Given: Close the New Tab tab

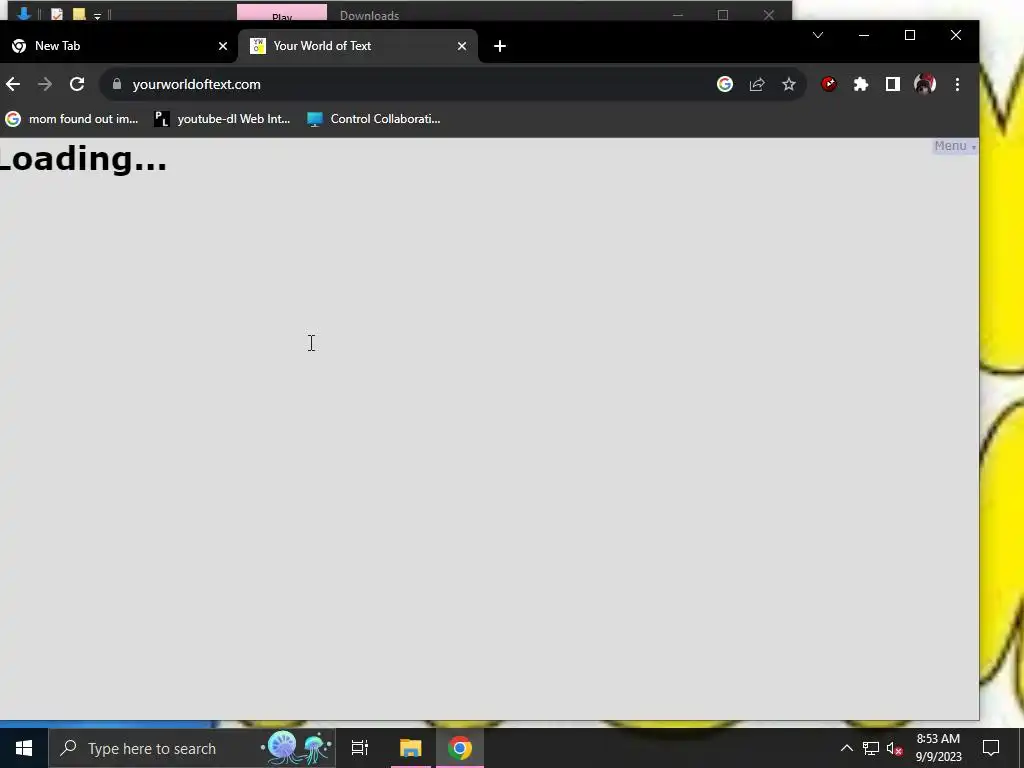Looking at the screenshot, I should click(223, 46).
